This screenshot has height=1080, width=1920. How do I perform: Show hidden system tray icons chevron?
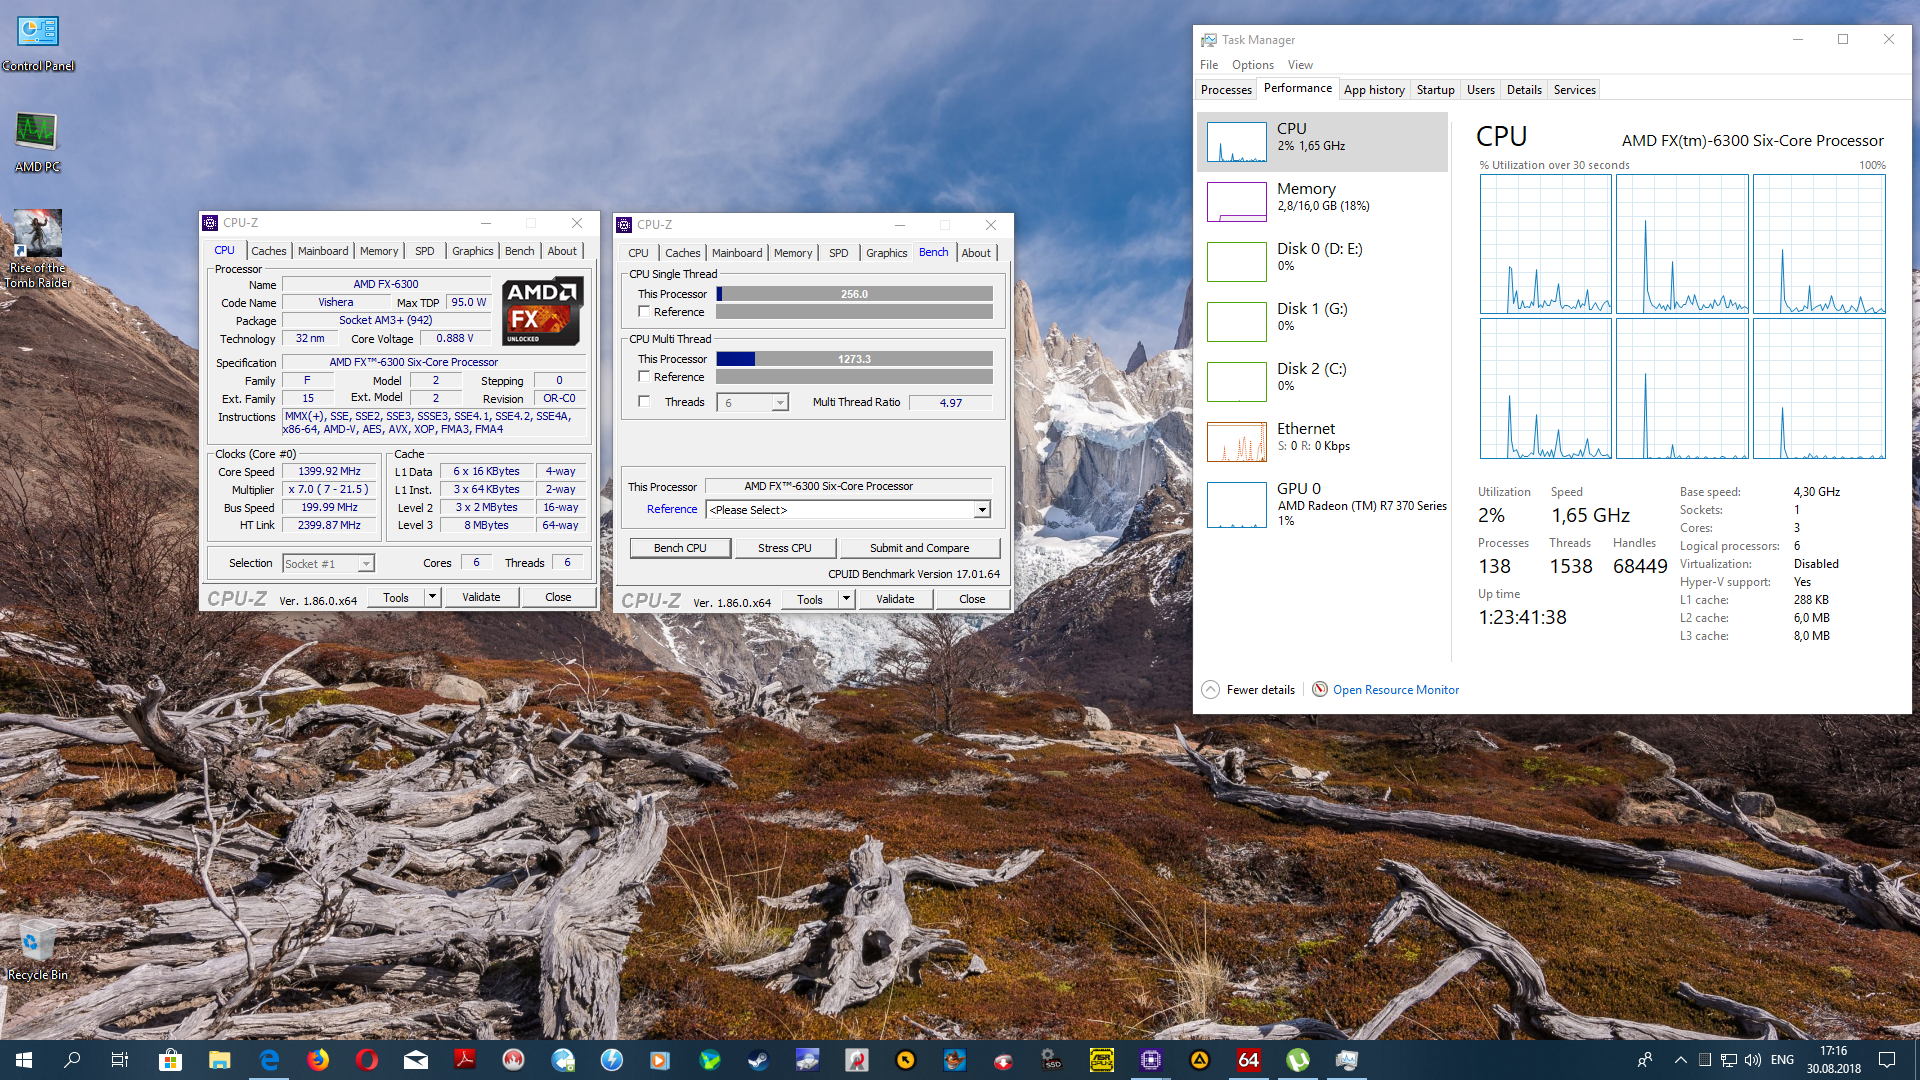point(1681,1060)
